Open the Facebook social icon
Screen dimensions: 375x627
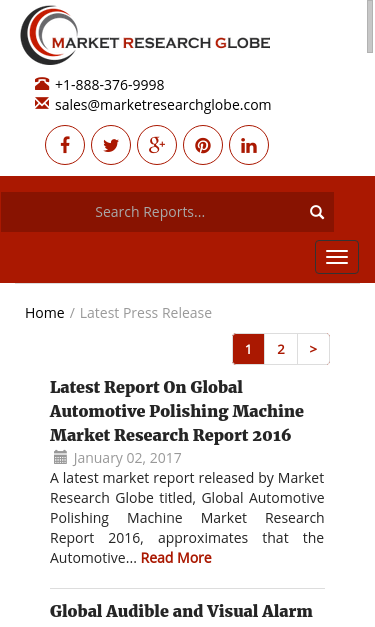[65, 145]
